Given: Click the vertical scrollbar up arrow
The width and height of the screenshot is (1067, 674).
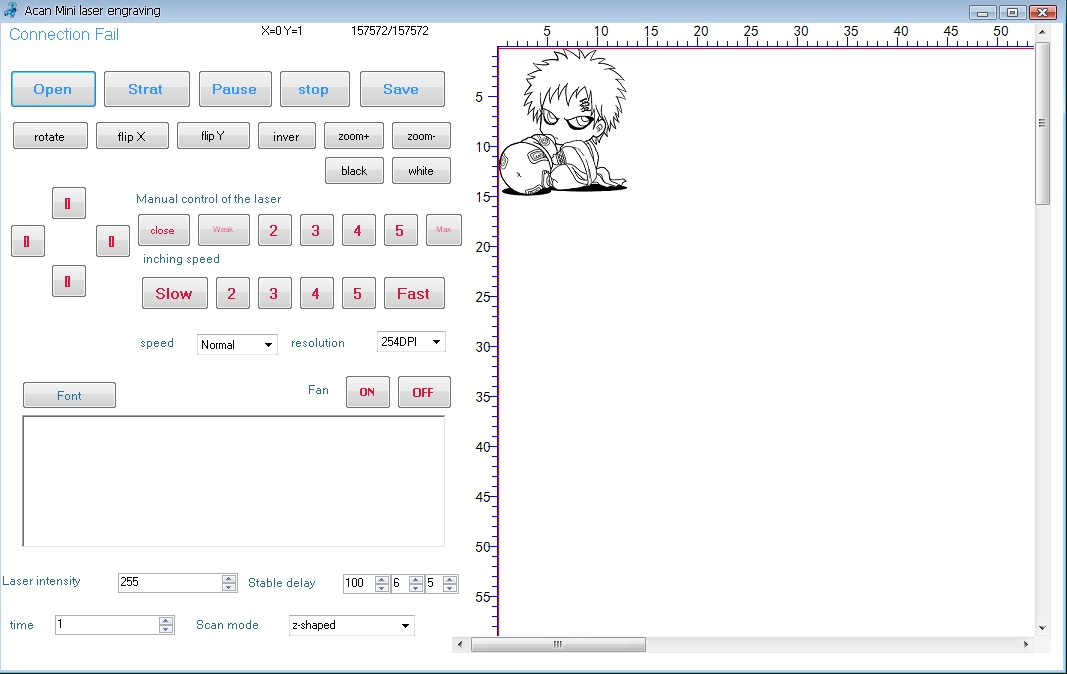Looking at the screenshot, I should click(1042, 32).
